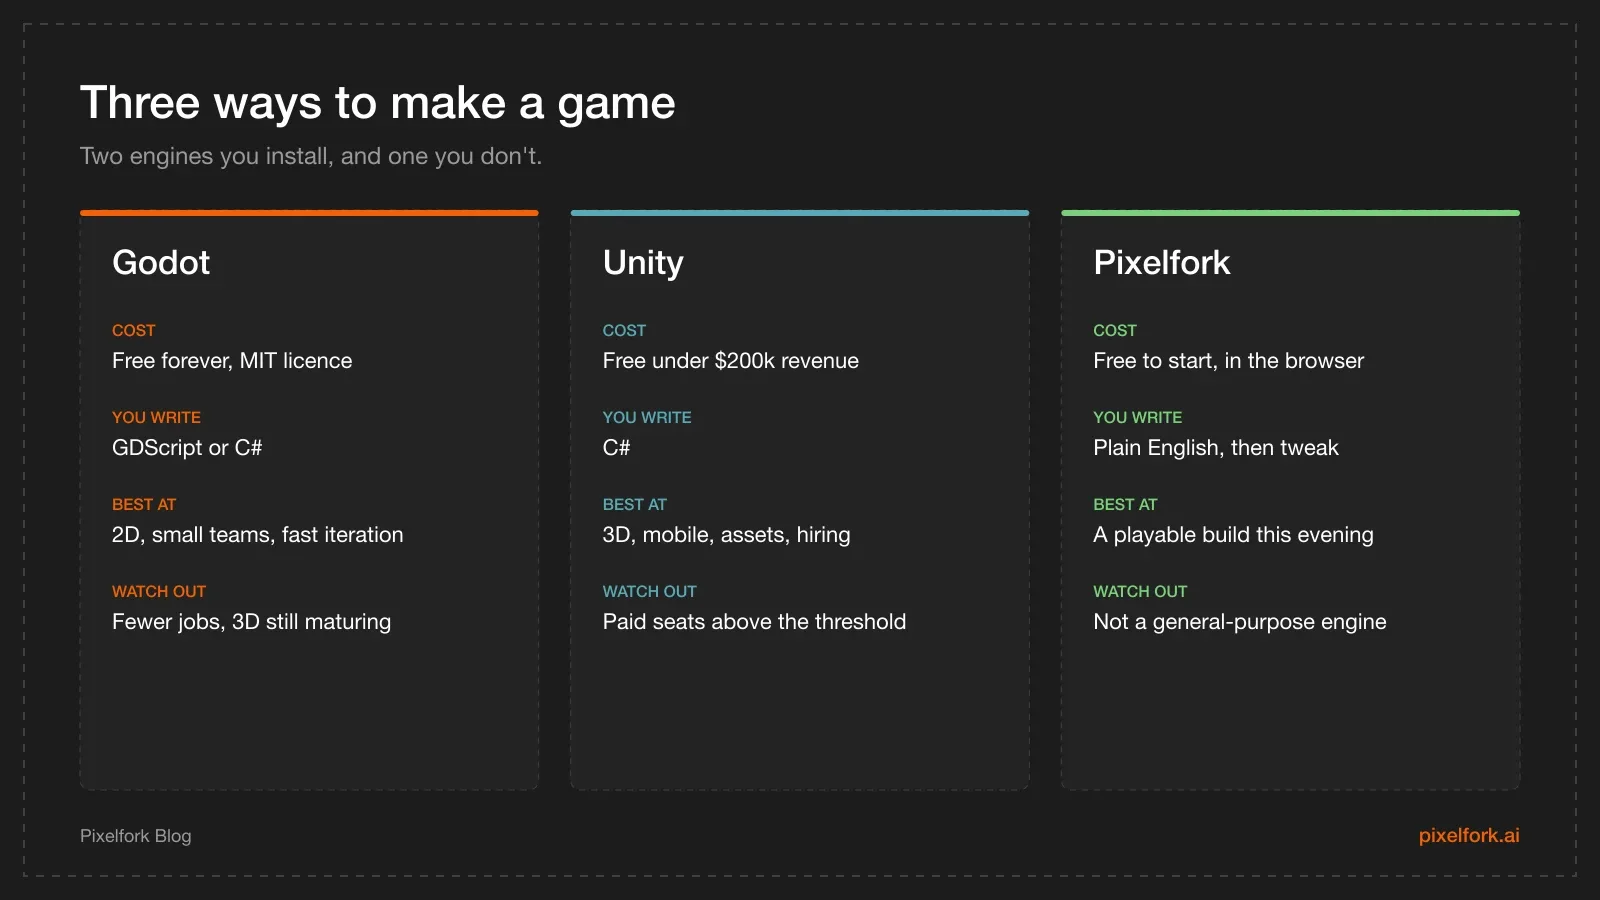Click the COST label in Pixelfork card

[x=1115, y=331]
